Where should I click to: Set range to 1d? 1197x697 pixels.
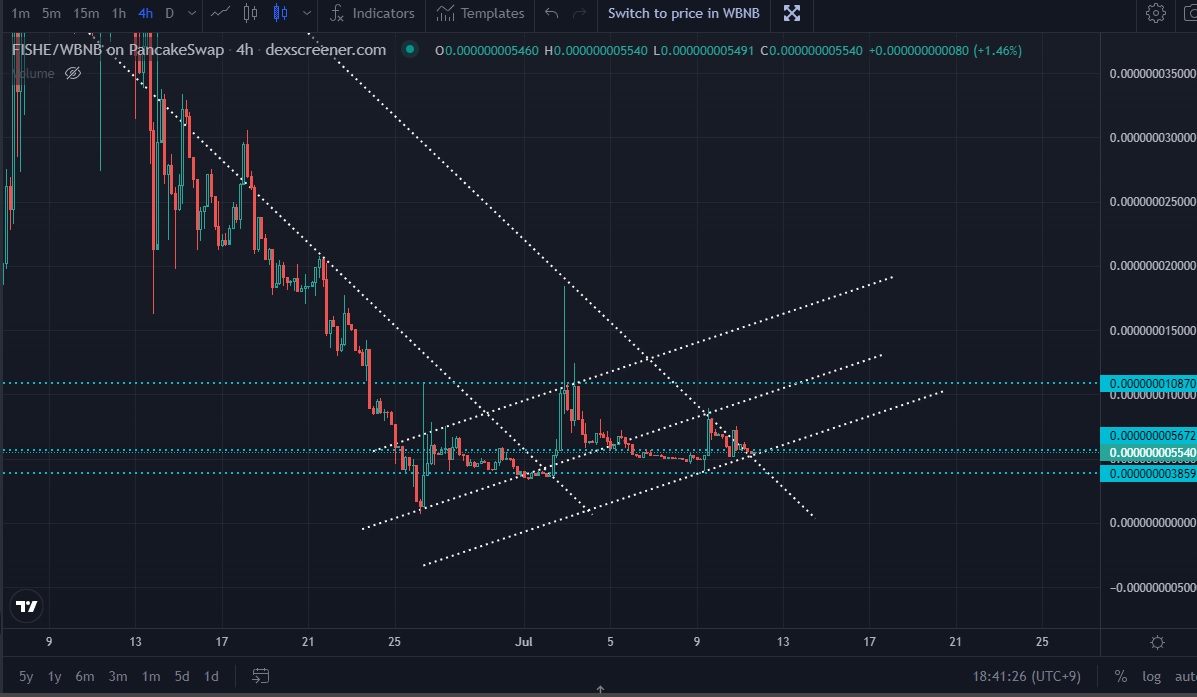211,676
